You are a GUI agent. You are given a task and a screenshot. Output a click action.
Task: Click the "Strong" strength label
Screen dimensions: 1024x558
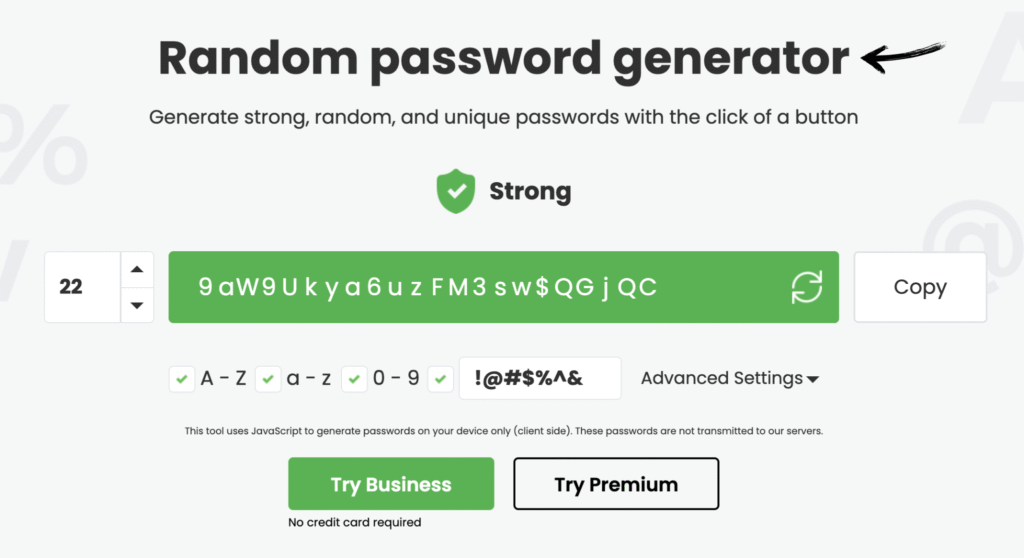click(x=530, y=192)
